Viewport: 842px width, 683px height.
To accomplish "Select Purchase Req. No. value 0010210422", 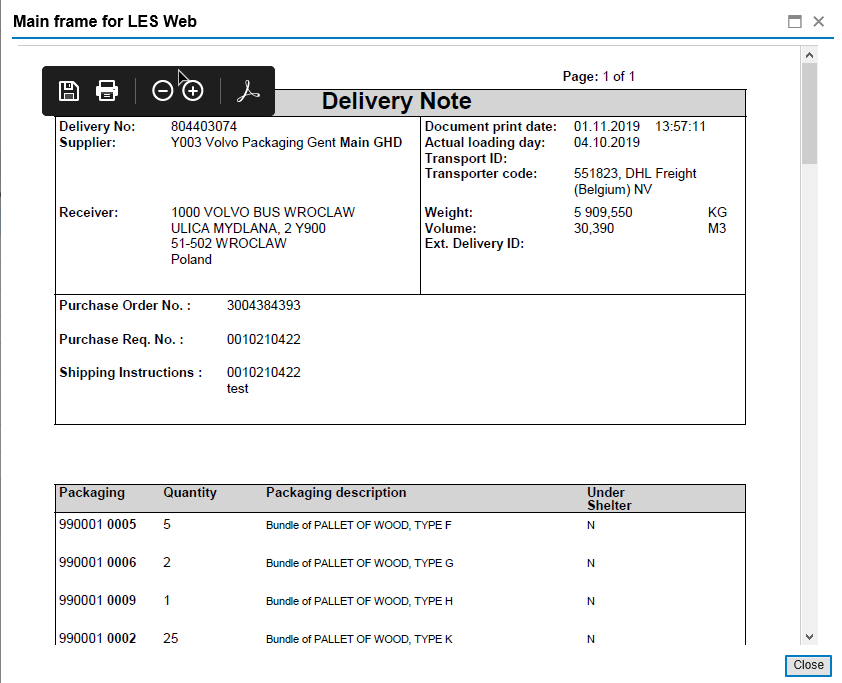I will (264, 339).
